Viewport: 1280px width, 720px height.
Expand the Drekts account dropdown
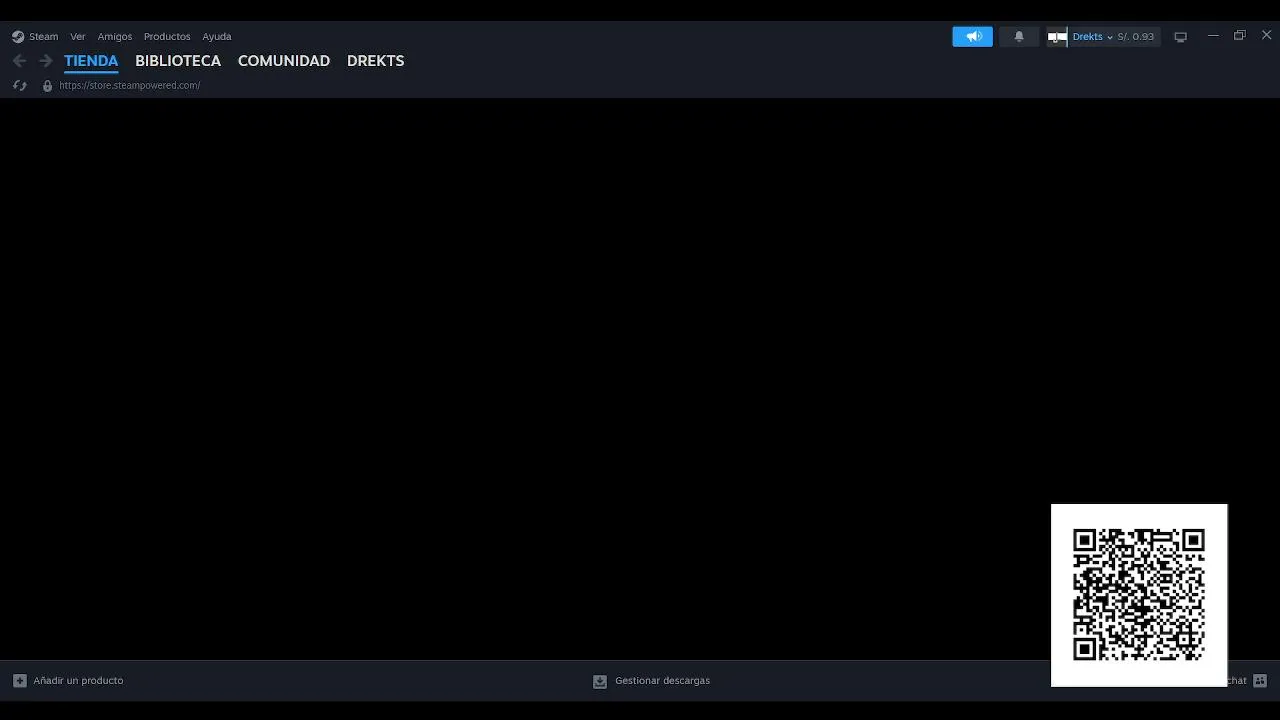pyautogui.click(x=1092, y=37)
